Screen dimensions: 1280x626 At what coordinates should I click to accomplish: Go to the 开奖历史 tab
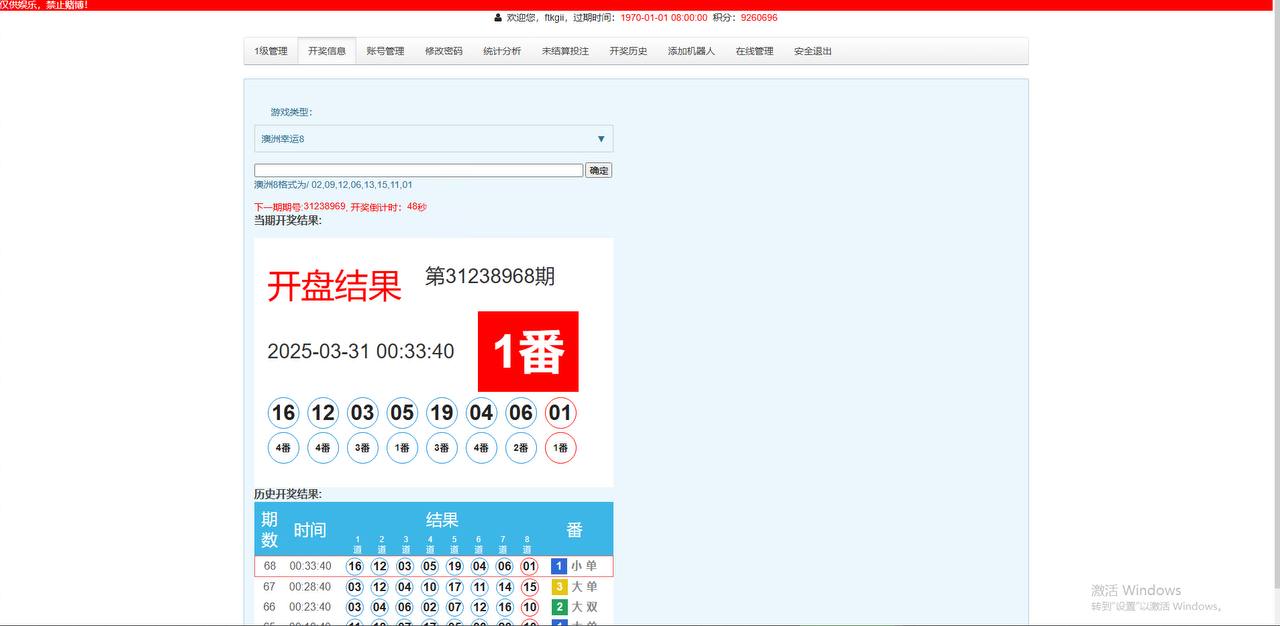point(628,51)
